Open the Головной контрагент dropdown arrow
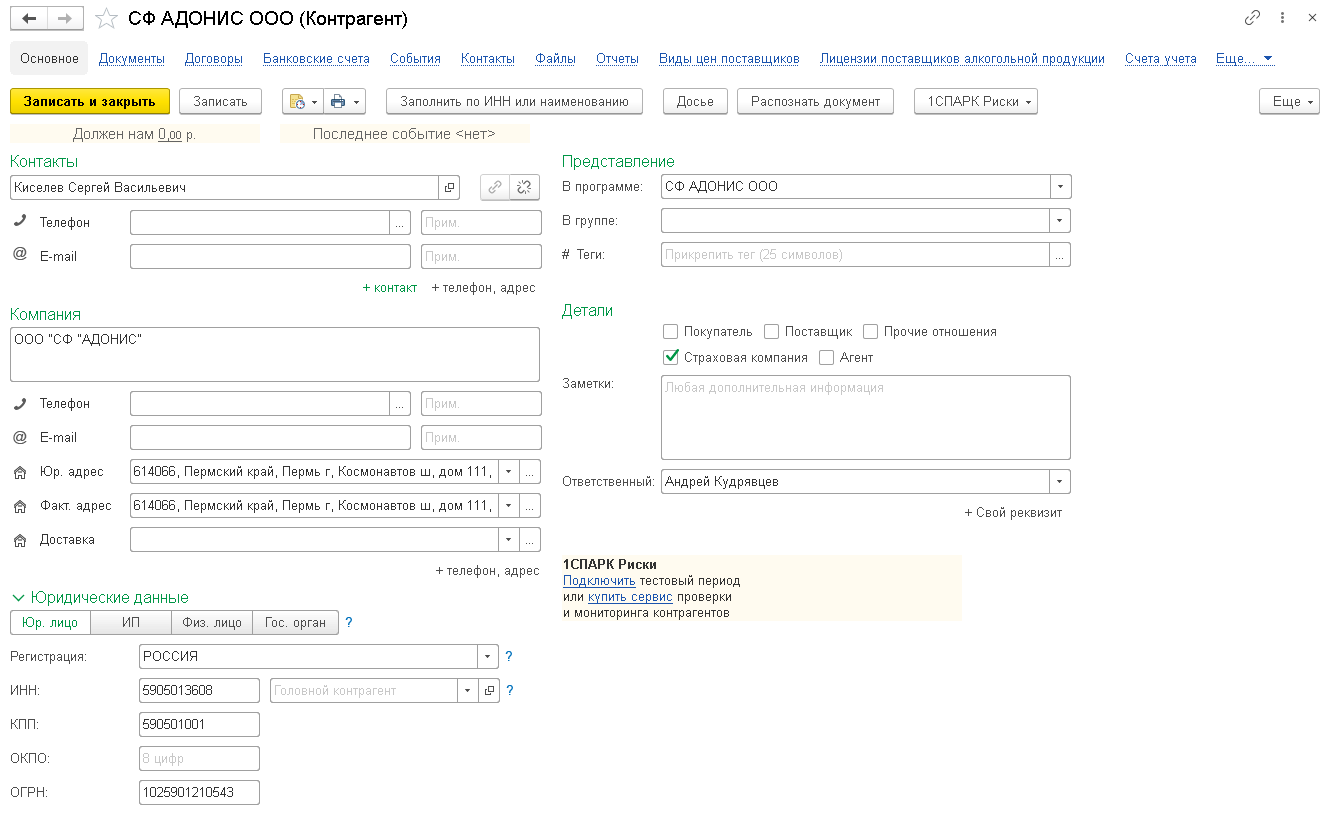 [x=468, y=691]
